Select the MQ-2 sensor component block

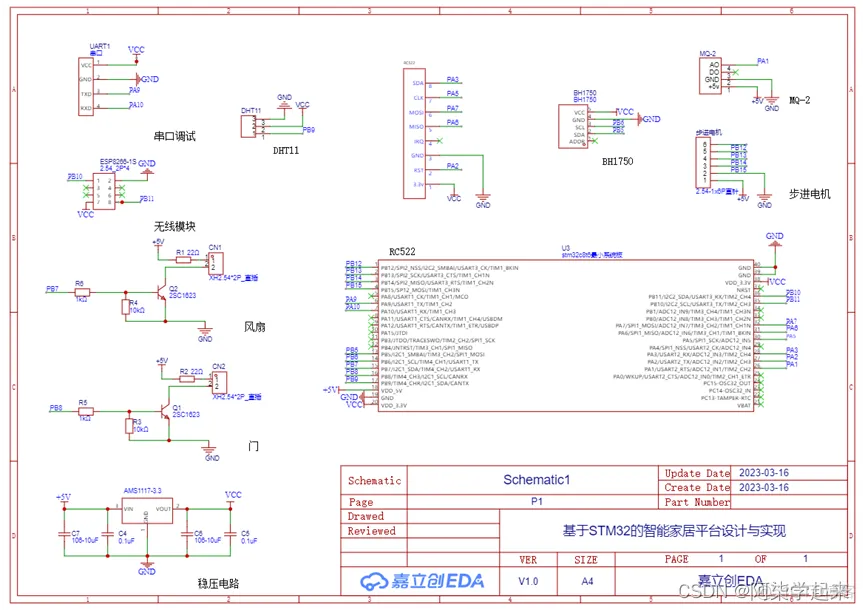click(x=711, y=76)
